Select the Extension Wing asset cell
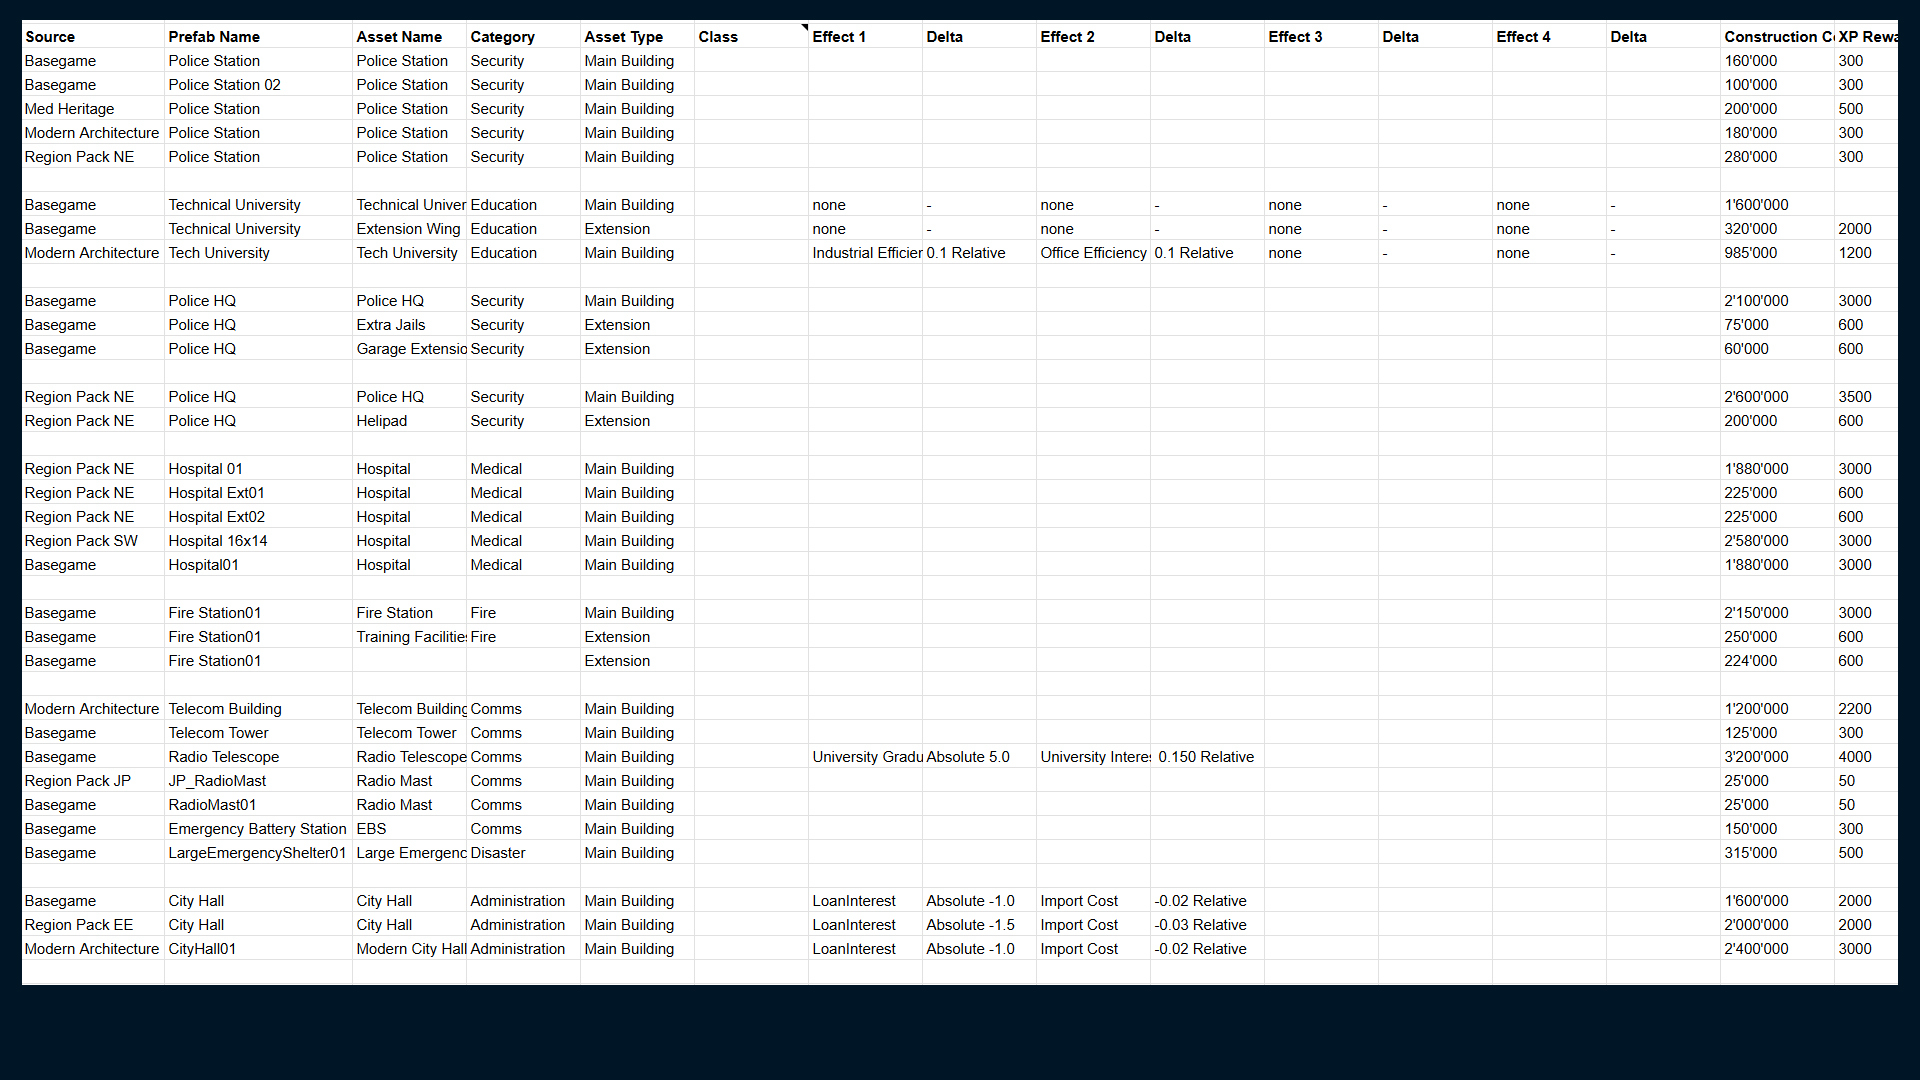Viewport: 1920px width, 1080px height. (408, 228)
